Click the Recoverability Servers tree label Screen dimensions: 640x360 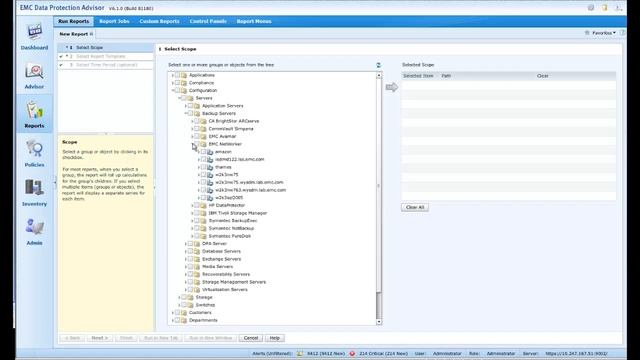tap(226, 274)
